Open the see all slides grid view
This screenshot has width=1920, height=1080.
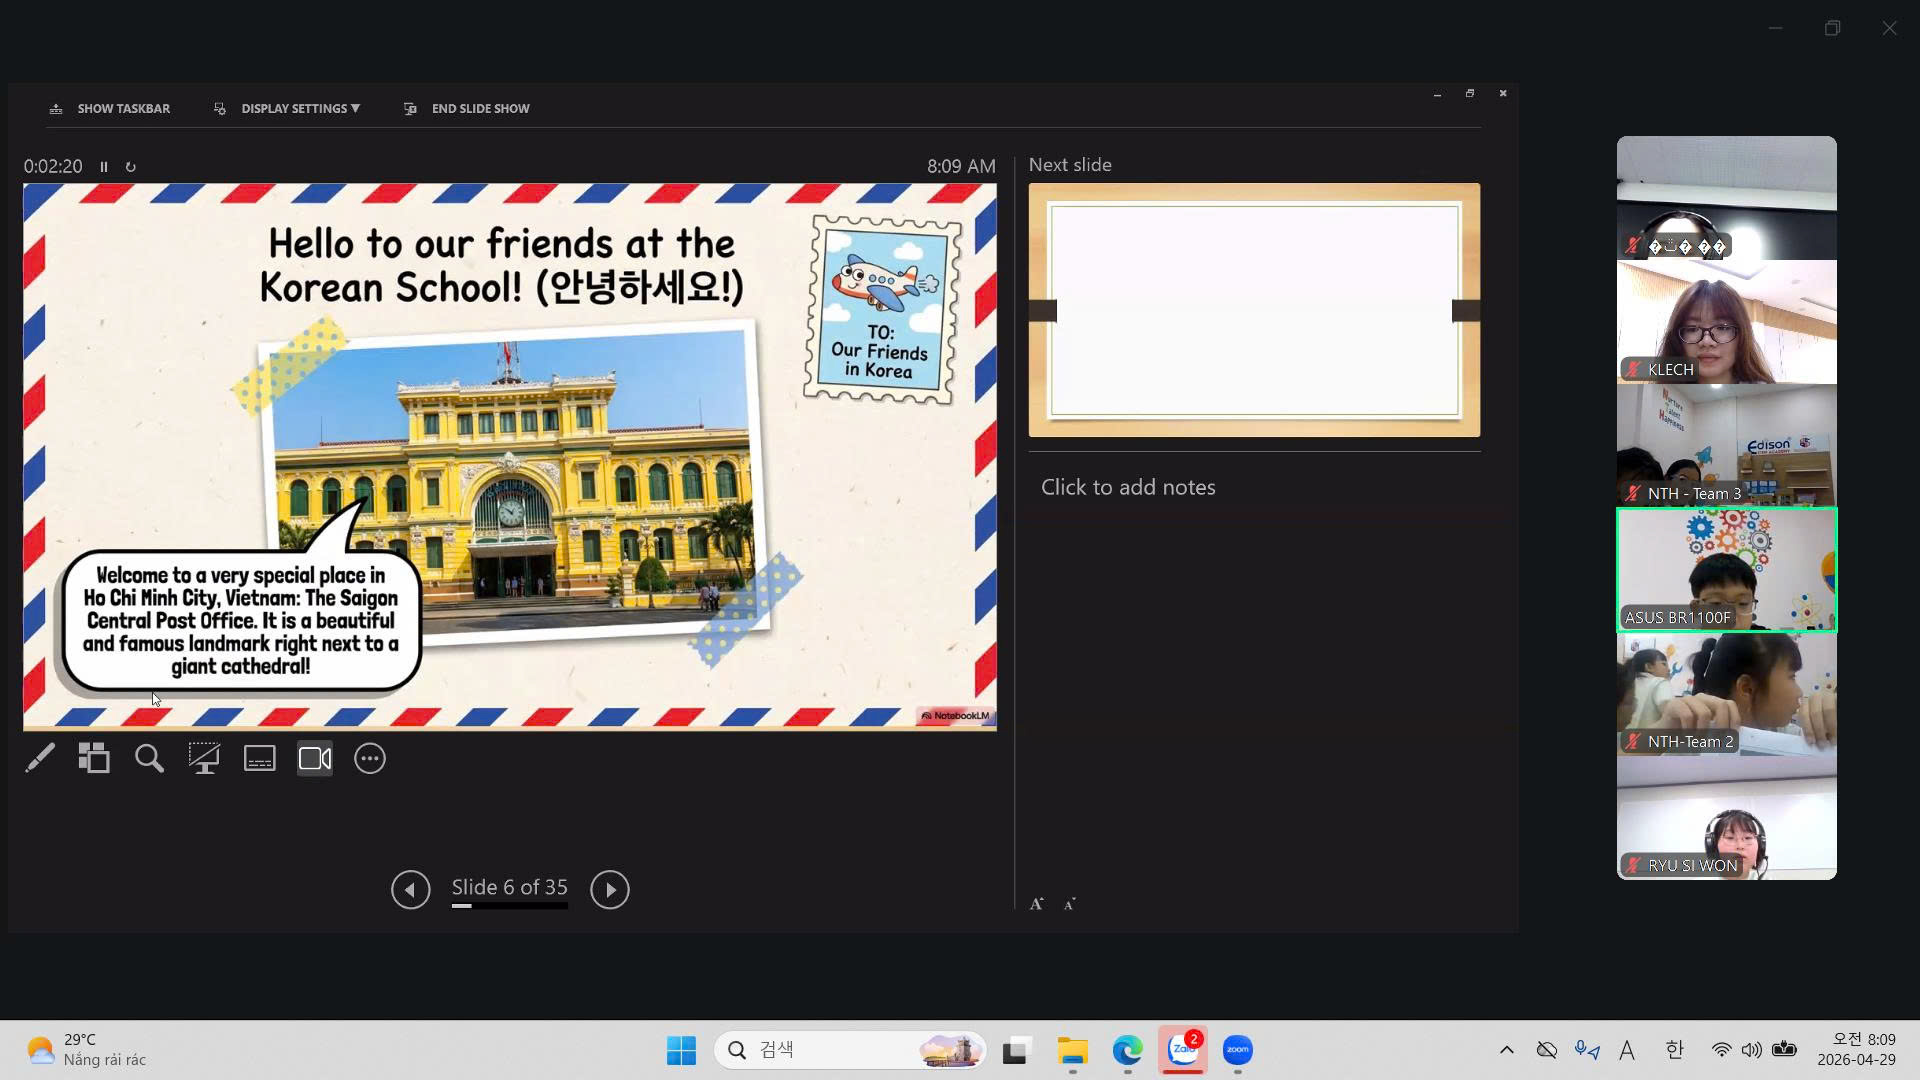94,759
